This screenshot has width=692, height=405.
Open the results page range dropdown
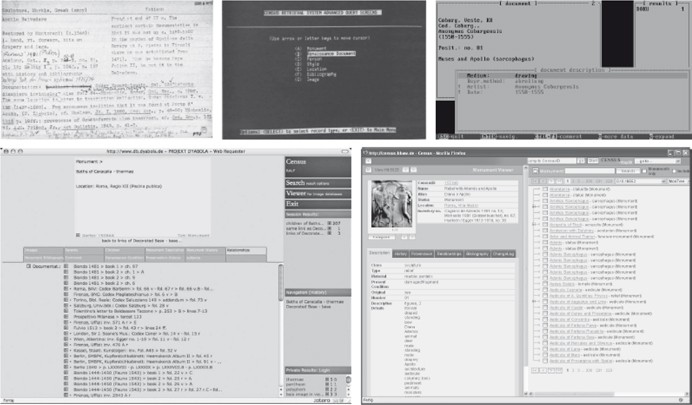click(x=639, y=181)
